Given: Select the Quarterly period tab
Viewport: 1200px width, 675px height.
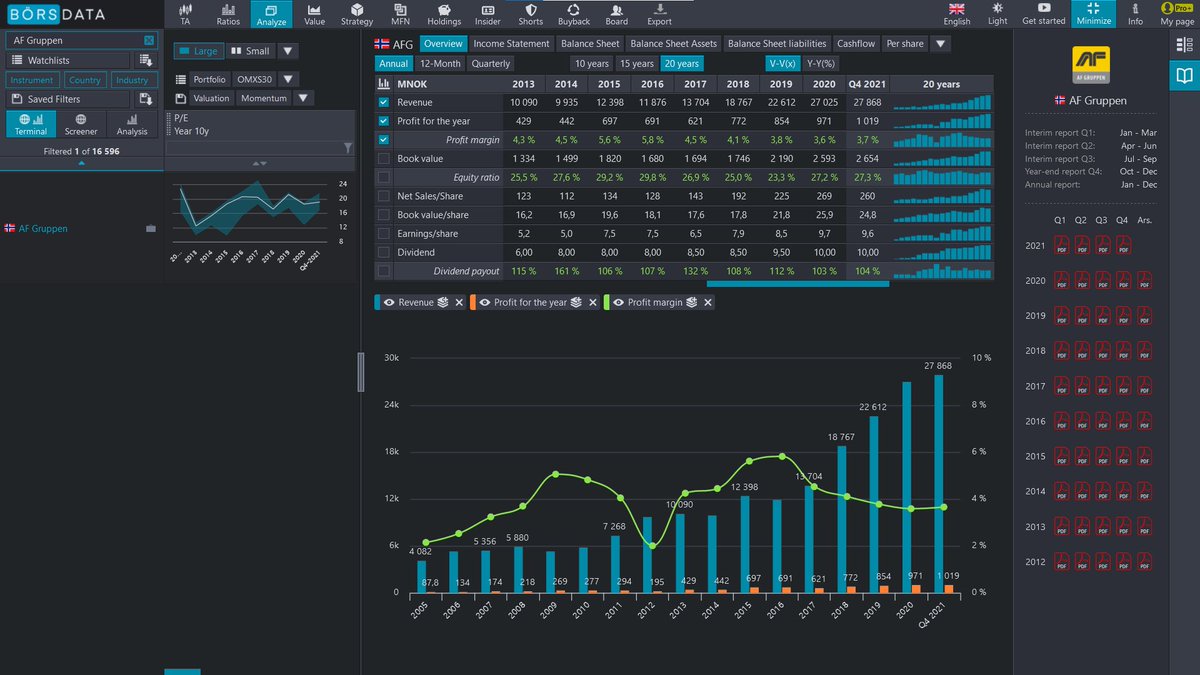Looking at the screenshot, I should point(491,63).
